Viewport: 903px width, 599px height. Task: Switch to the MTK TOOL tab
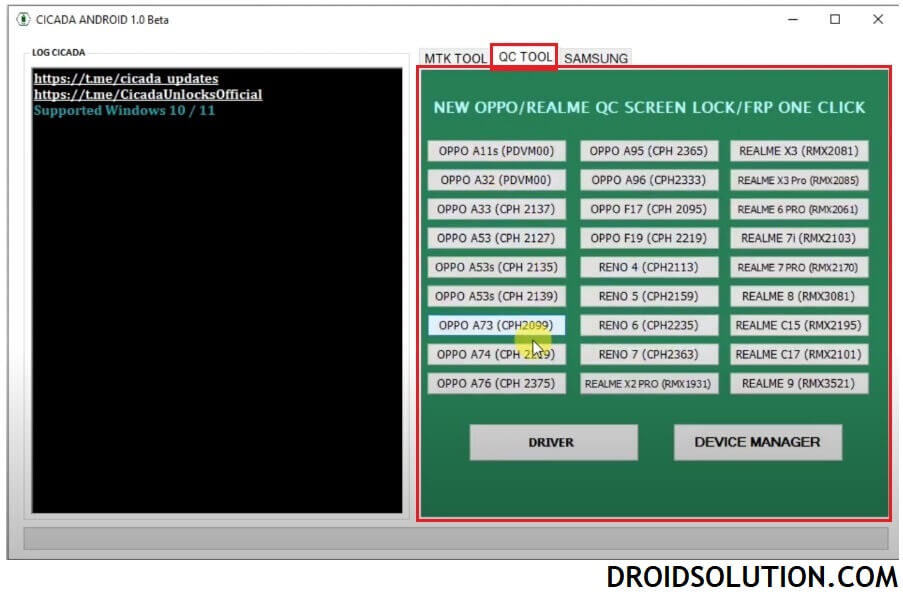[x=455, y=58]
